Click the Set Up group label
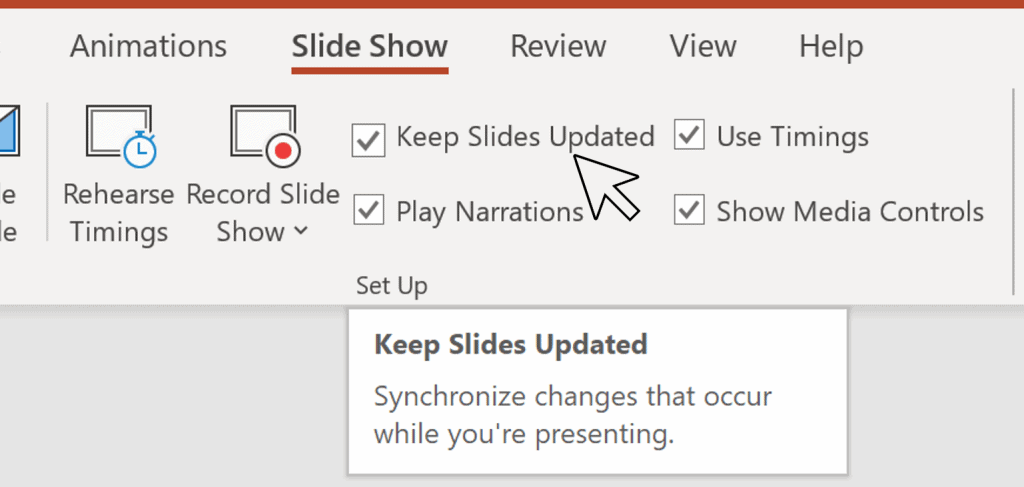 [x=391, y=285]
